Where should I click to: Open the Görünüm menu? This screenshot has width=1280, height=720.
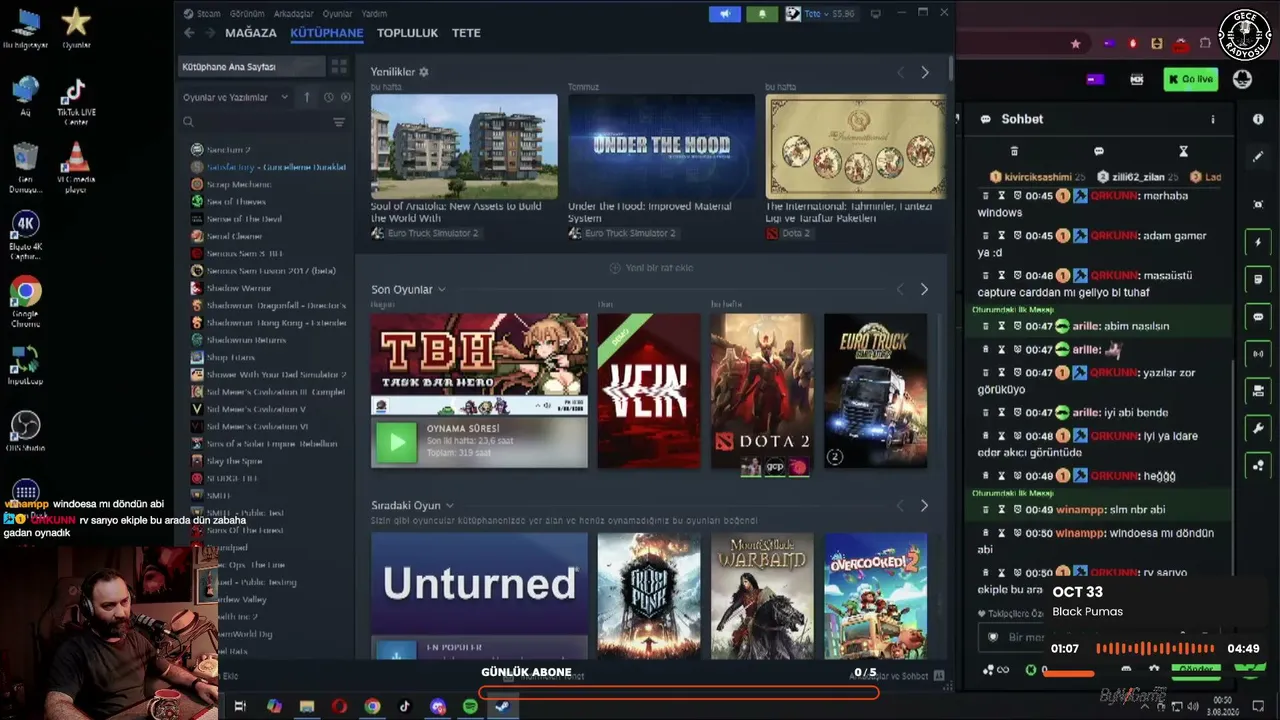(247, 14)
